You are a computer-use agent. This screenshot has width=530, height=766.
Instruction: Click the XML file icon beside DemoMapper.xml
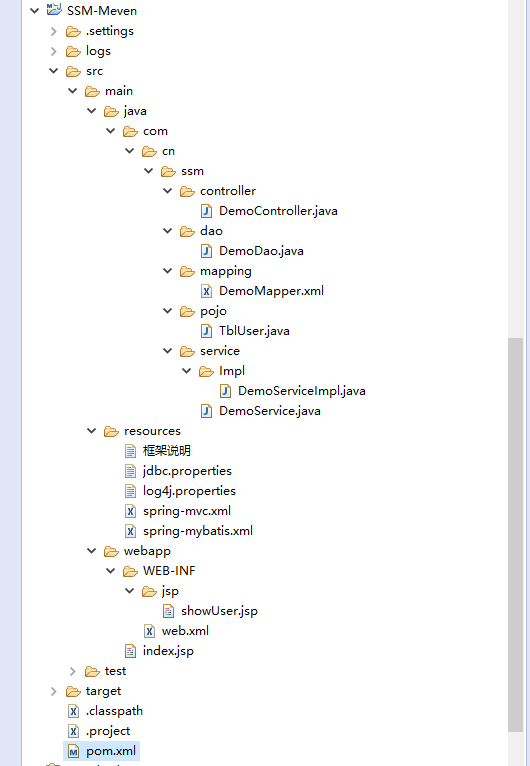point(207,291)
